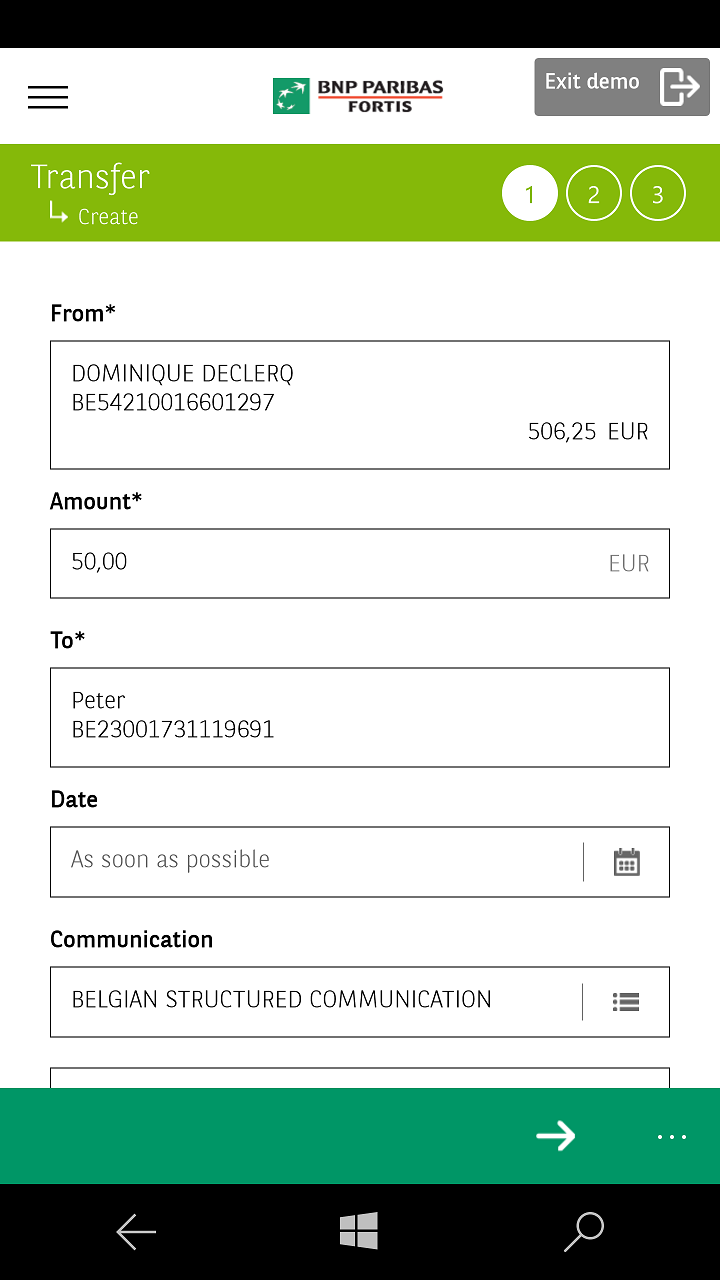Open the Belgian Structured Communication field
Screen dimensions: 720x1280
315,1001
